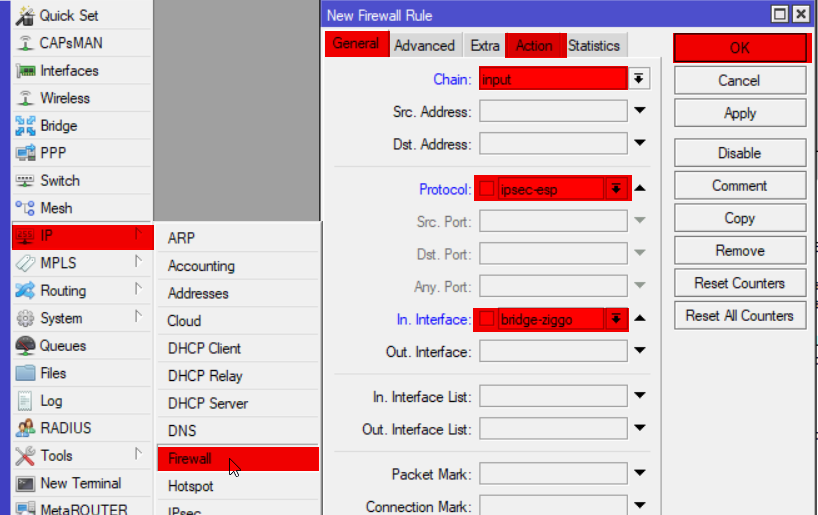818x515 pixels.
Task: Click the Log icon in sidebar
Action: point(25,401)
